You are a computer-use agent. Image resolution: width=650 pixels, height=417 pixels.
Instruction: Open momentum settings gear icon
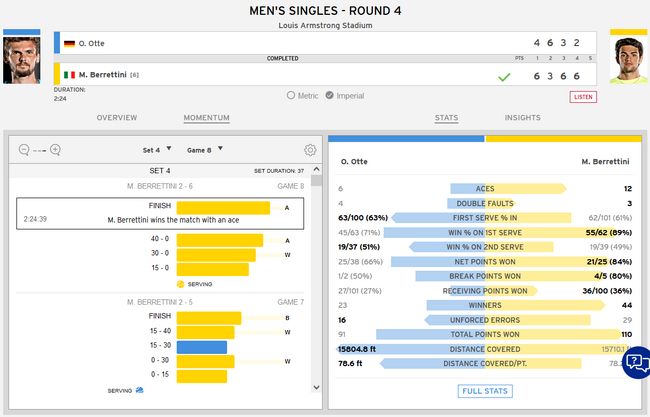310,150
